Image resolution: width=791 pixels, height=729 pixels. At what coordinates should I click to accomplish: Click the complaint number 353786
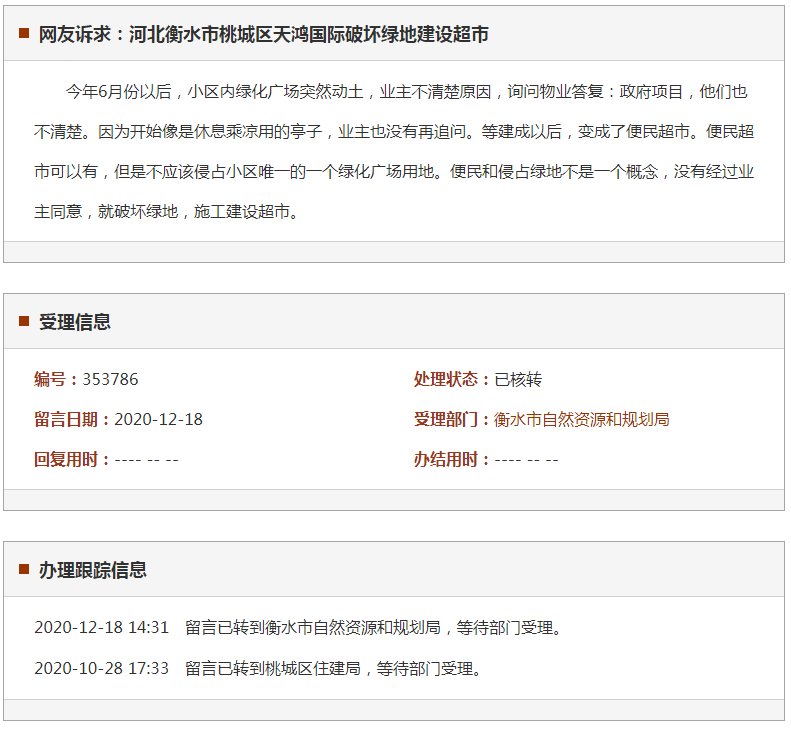click(x=110, y=379)
